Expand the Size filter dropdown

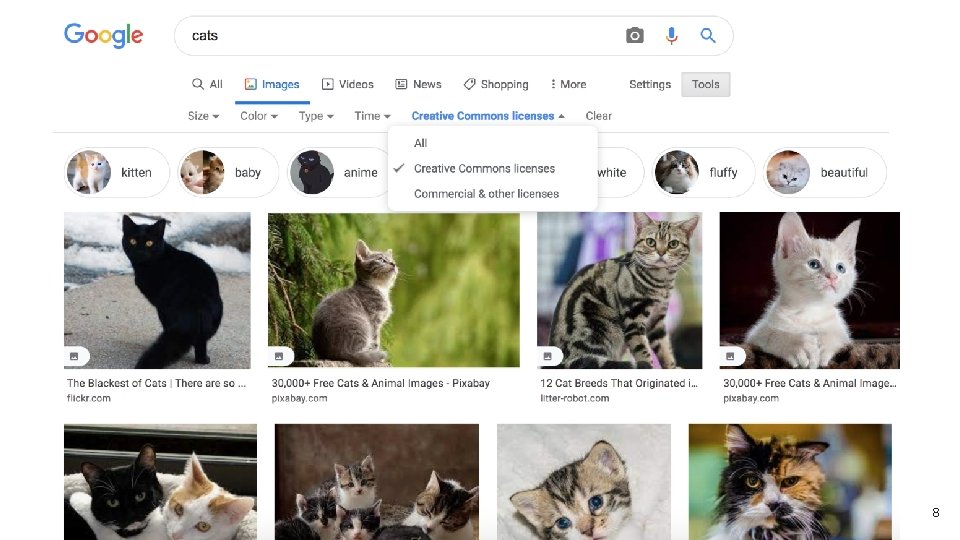(203, 116)
